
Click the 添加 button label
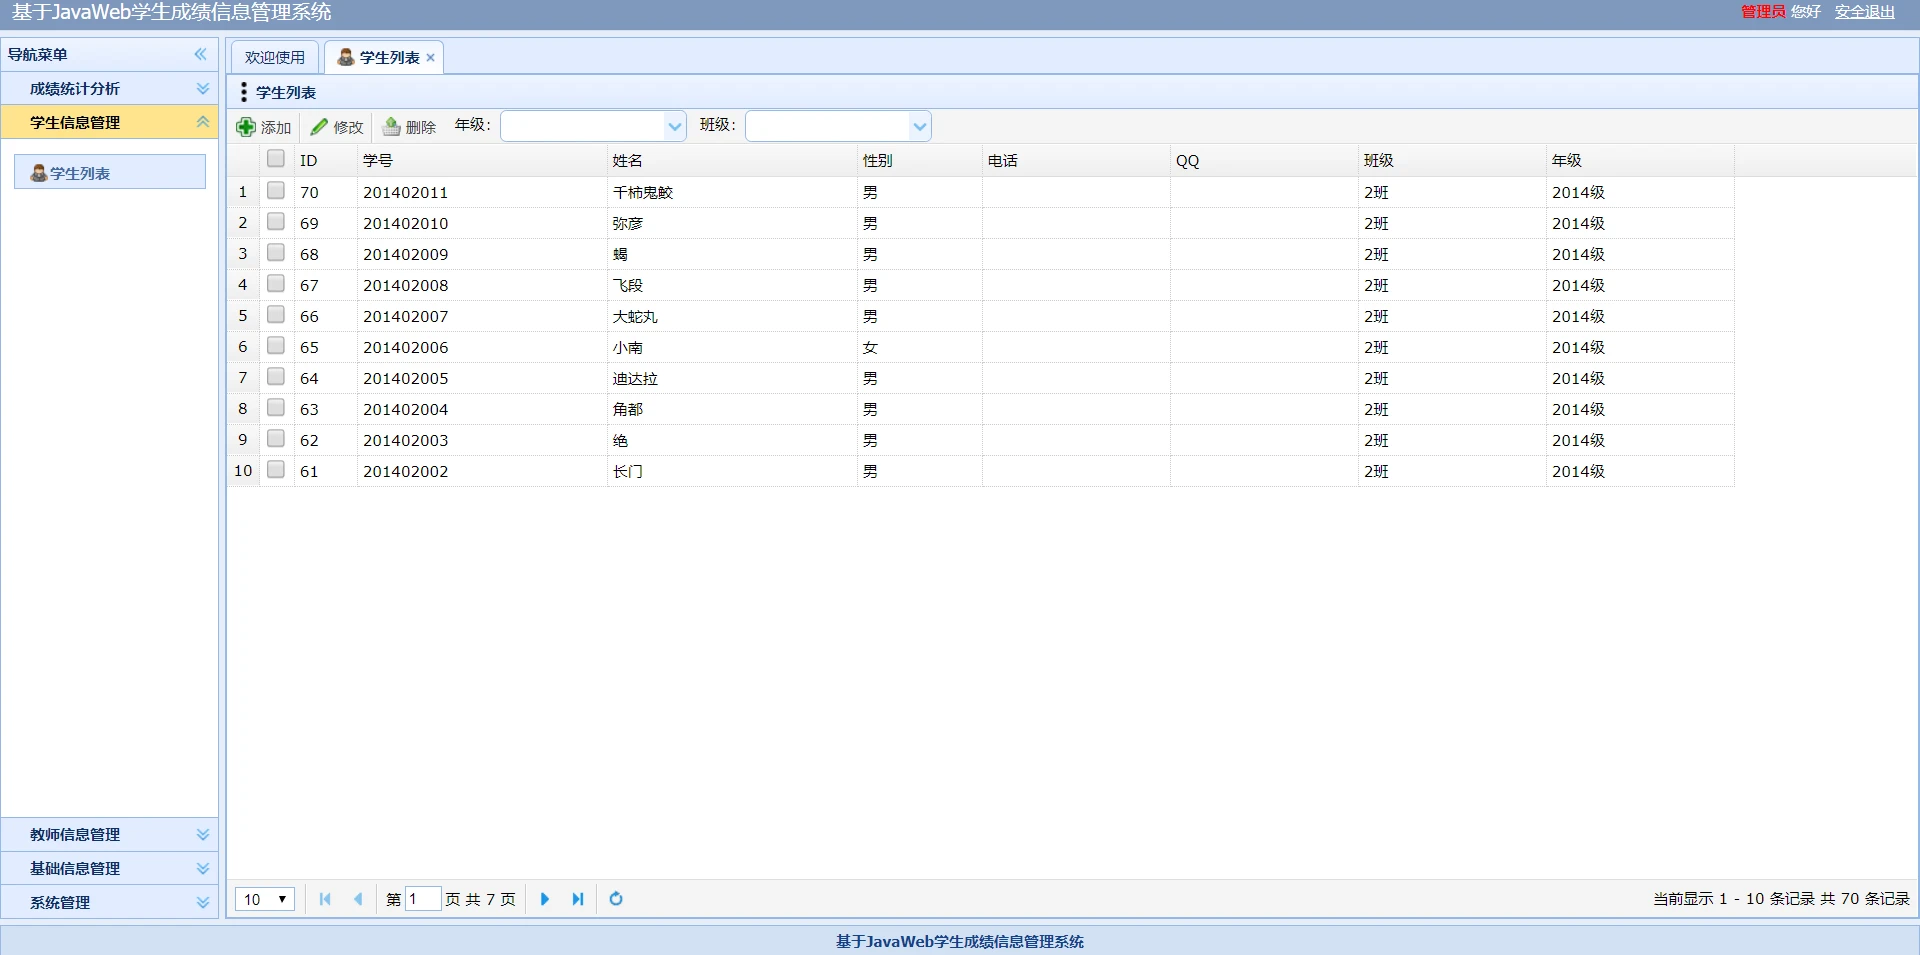point(276,127)
